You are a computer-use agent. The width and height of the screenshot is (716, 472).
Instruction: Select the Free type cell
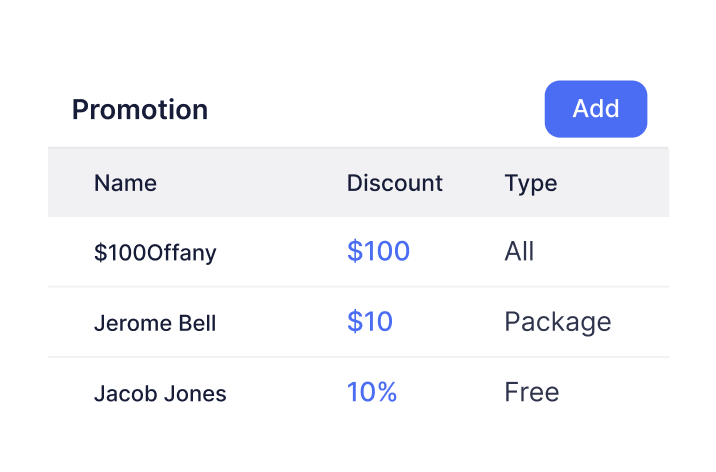[x=531, y=392]
